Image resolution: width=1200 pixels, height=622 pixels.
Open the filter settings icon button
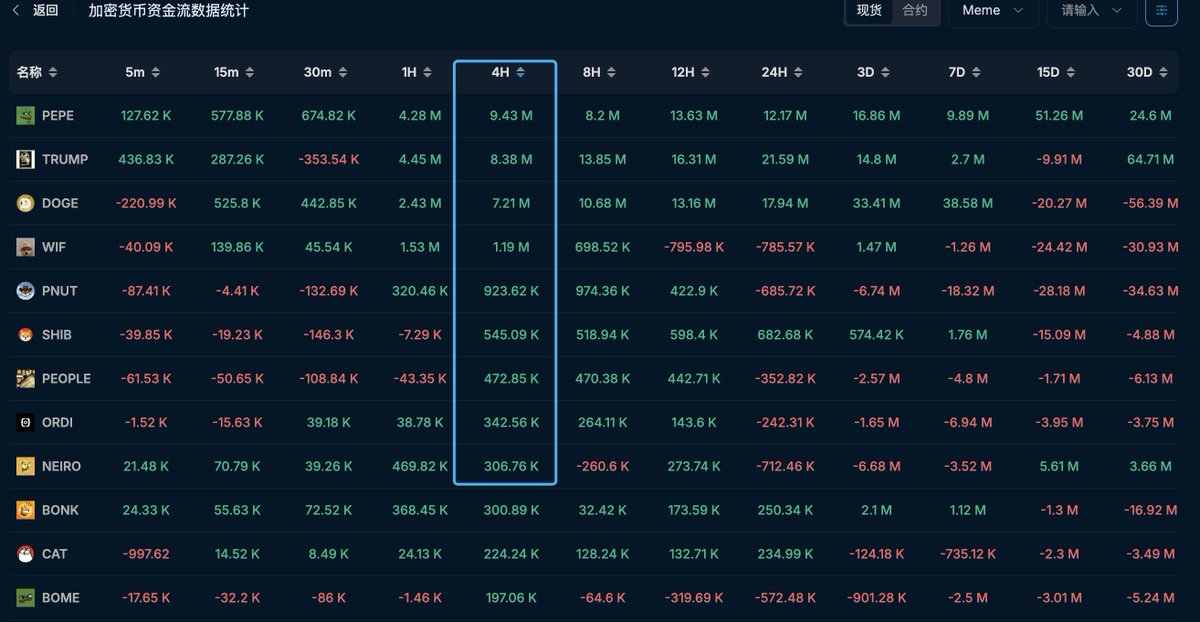[1161, 10]
